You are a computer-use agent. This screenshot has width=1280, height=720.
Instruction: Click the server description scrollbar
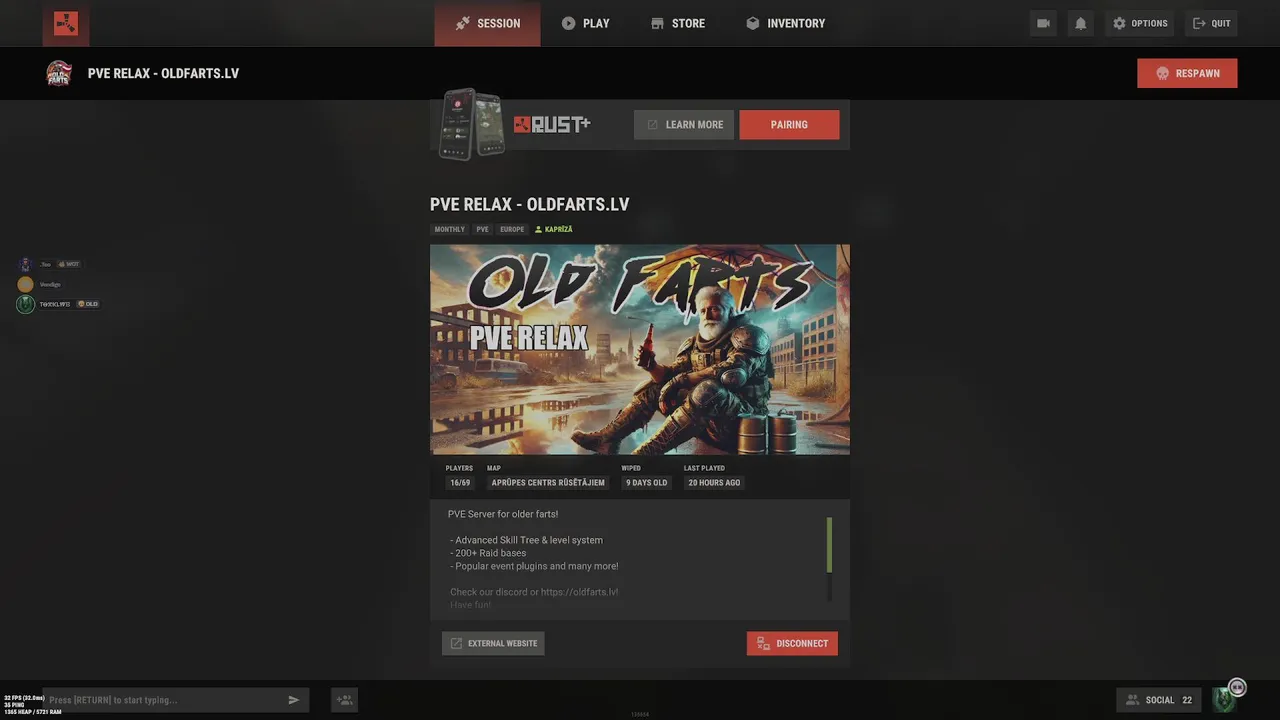pos(829,545)
